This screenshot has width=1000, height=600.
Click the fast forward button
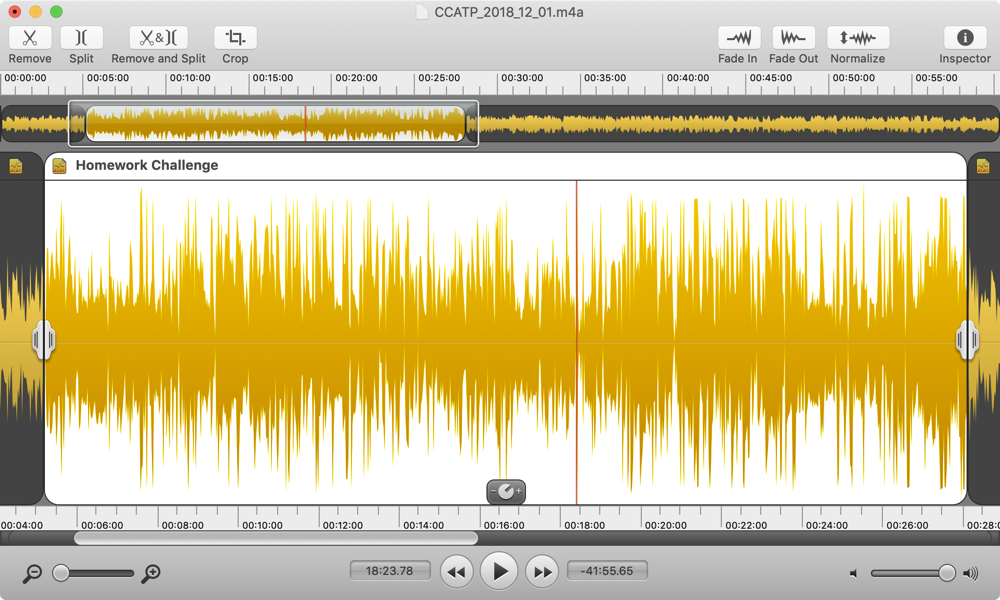point(541,572)
